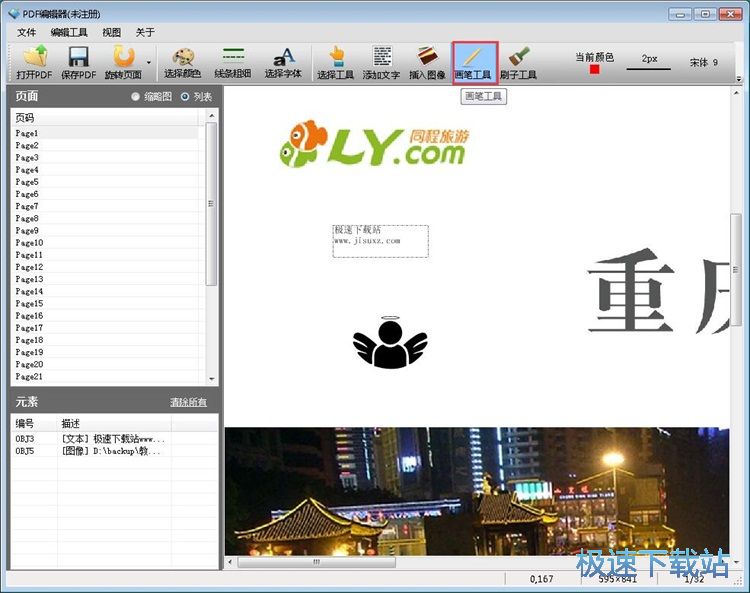The image size is (750, 593).
Task: Select Page5 in the page list
Action: [105, 182]
